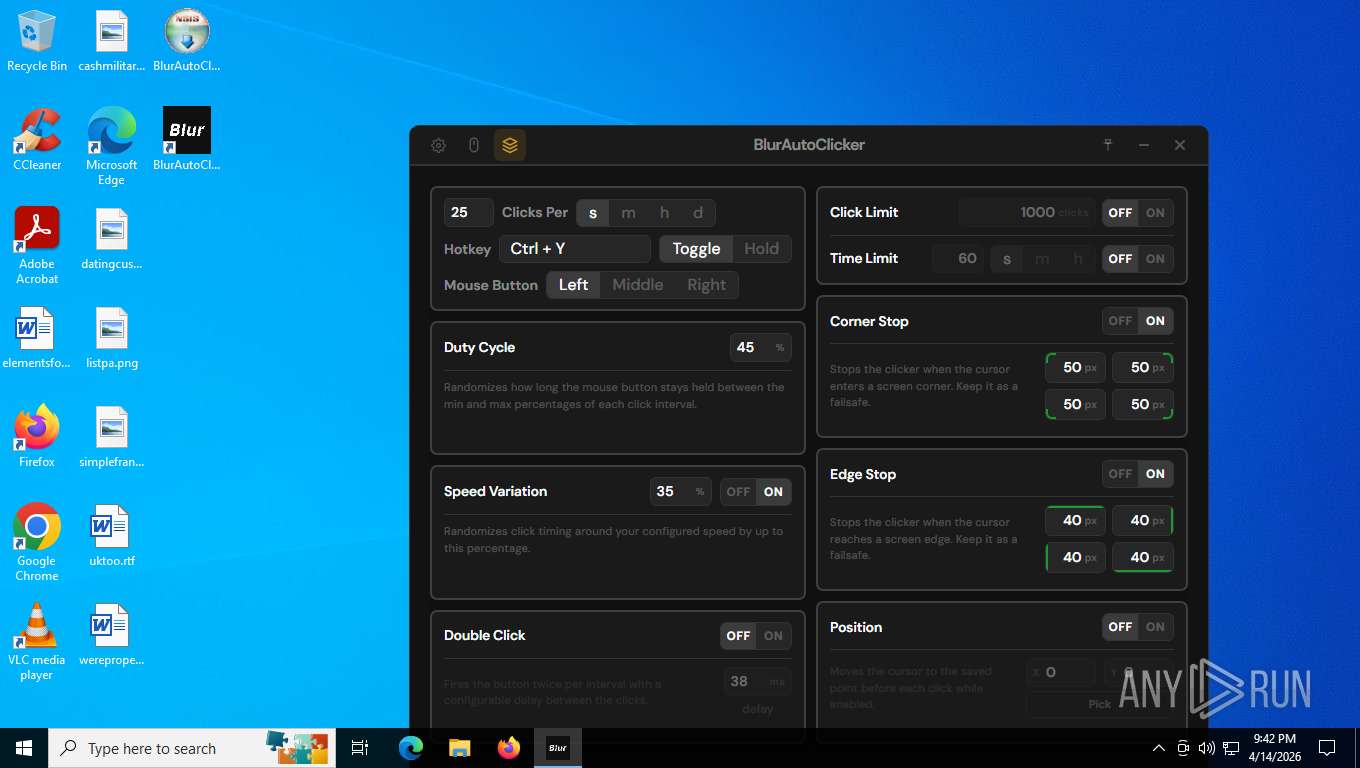Viewport: 1360px width, 768px height.
Task: Select the uktoo.rtf file on desktop
Action: pyautogui.click(x=112, y=536)
